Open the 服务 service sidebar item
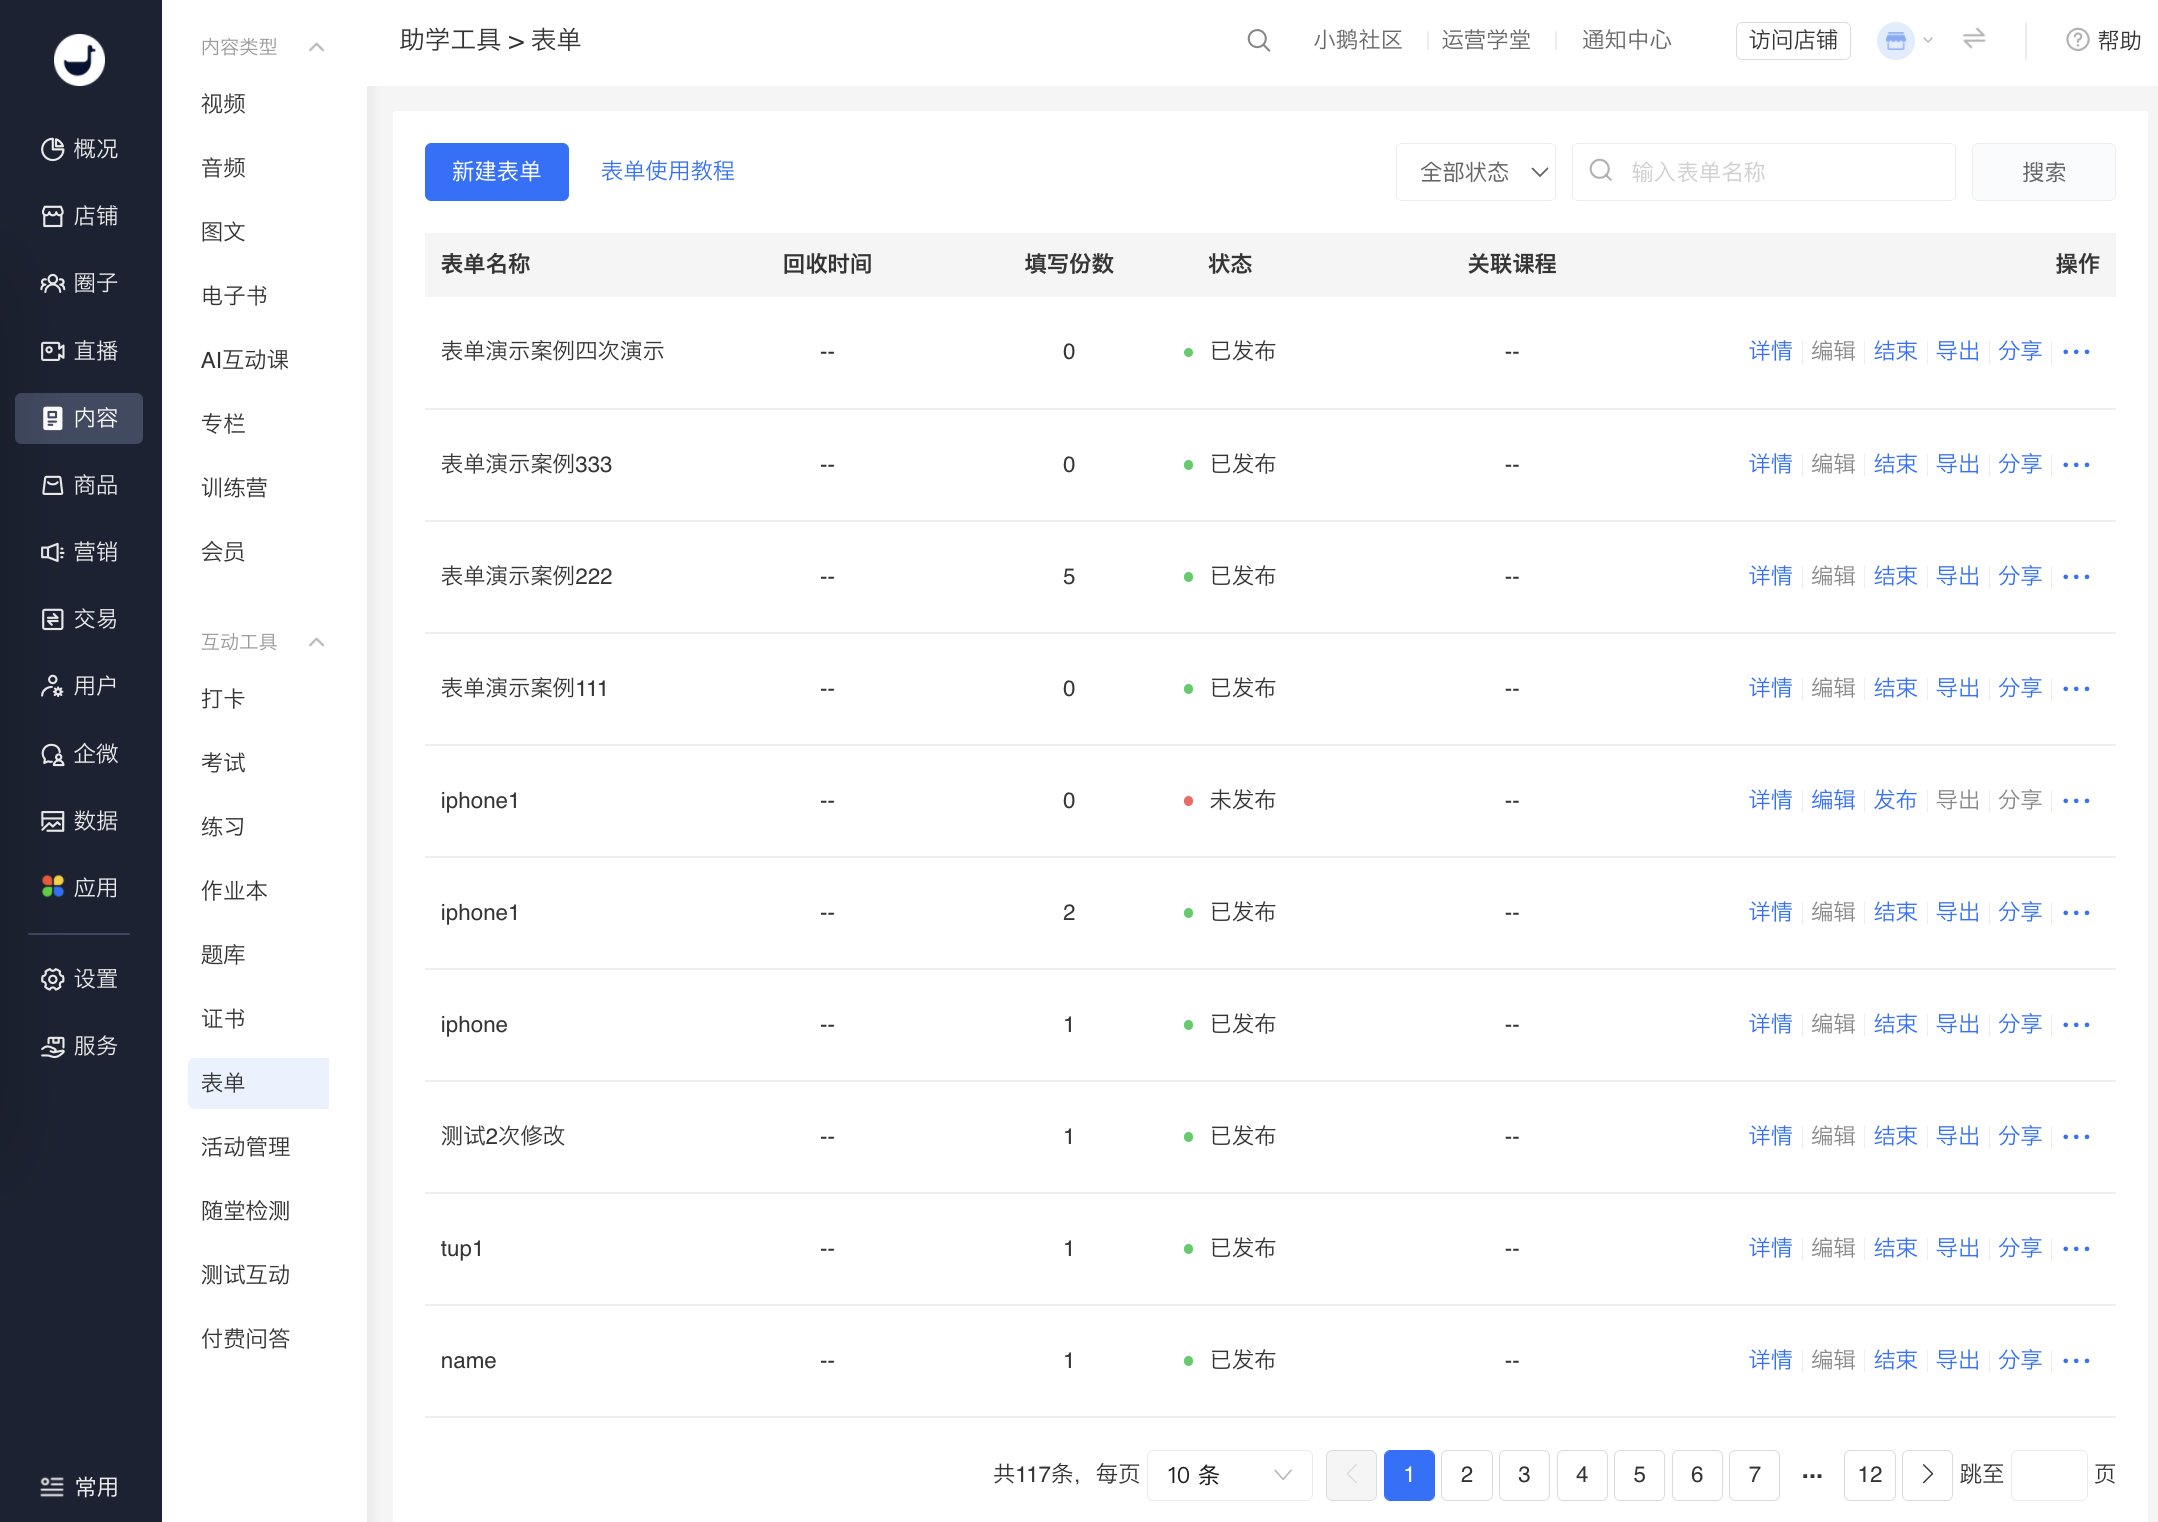 (x=79, y=1046)
